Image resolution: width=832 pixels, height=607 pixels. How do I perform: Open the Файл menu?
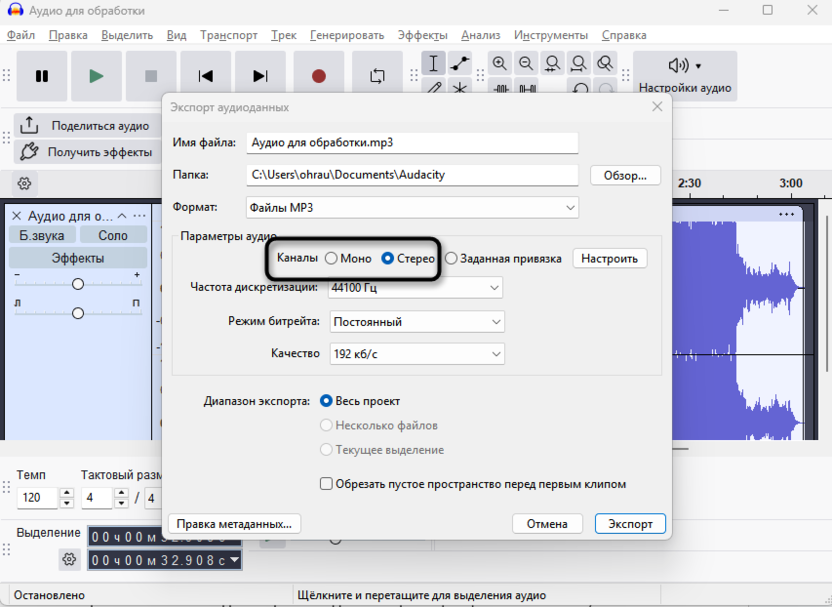pyautogui.click(x=20, y=35)
